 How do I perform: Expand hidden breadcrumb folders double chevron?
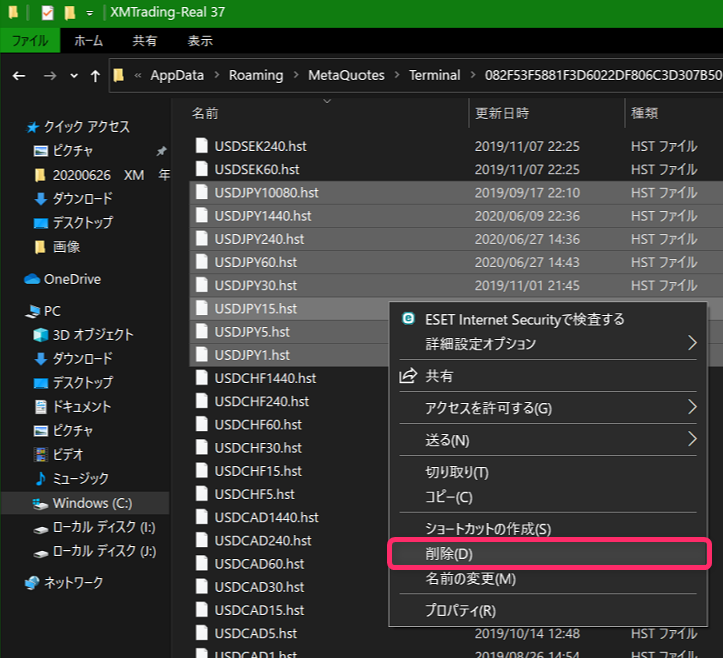[137, 75]
